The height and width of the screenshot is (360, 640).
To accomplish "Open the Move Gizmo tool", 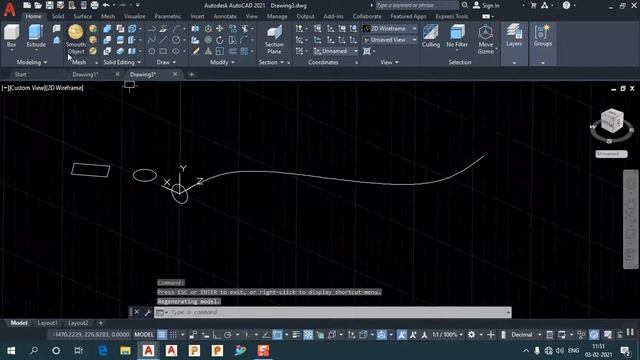I will (x=485, y=39).
